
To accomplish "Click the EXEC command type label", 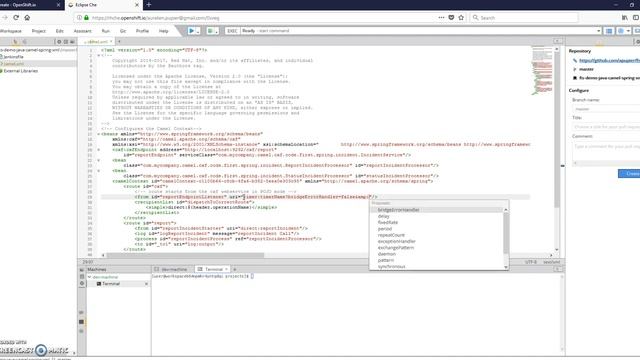I will (x=232, y=31).
